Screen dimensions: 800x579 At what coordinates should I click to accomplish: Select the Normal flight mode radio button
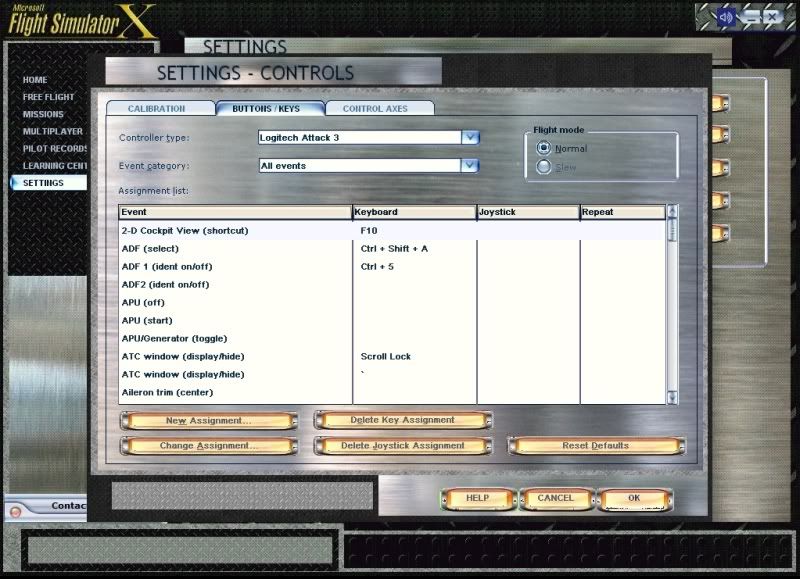point(543,148)
